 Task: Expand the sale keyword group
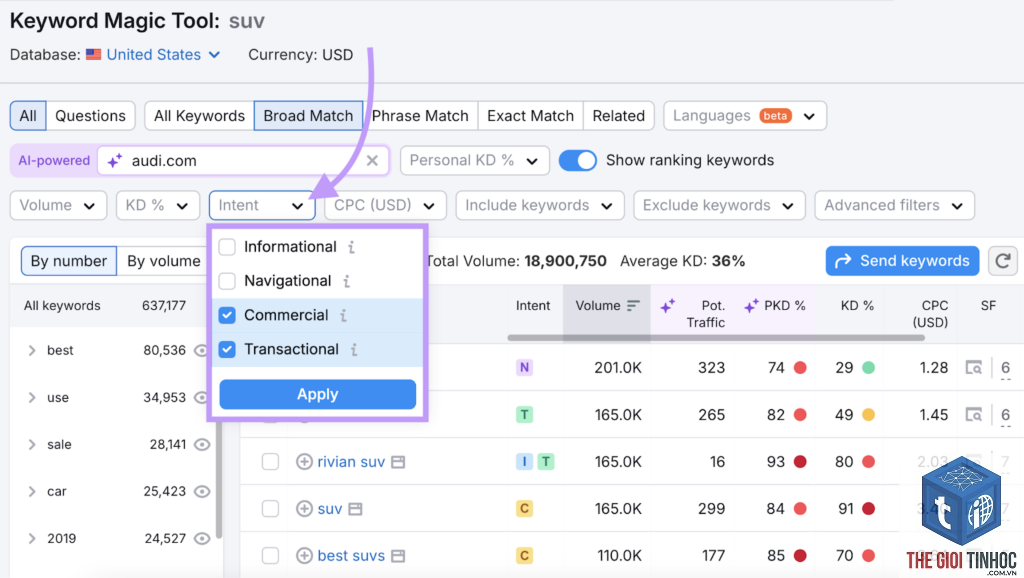pyautogui.click(x=31, y=445)
